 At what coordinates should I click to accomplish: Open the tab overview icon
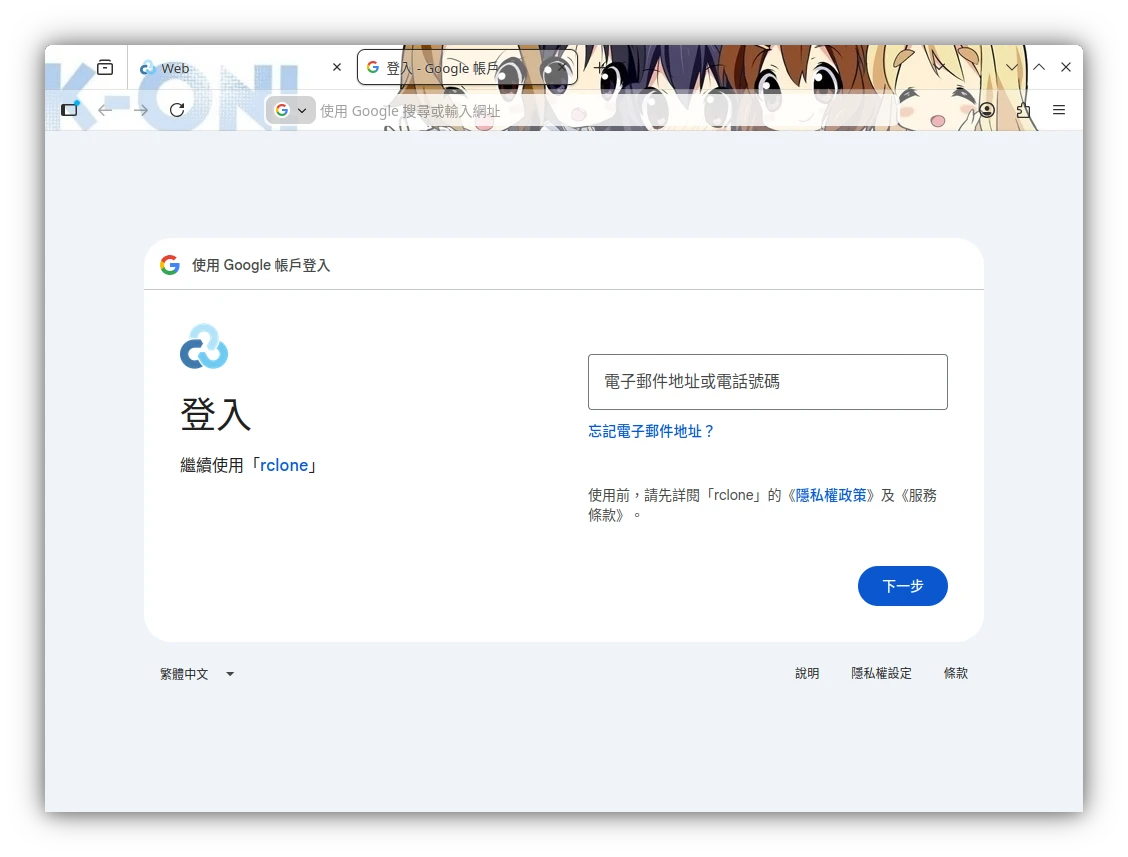[x=105, y=68]
